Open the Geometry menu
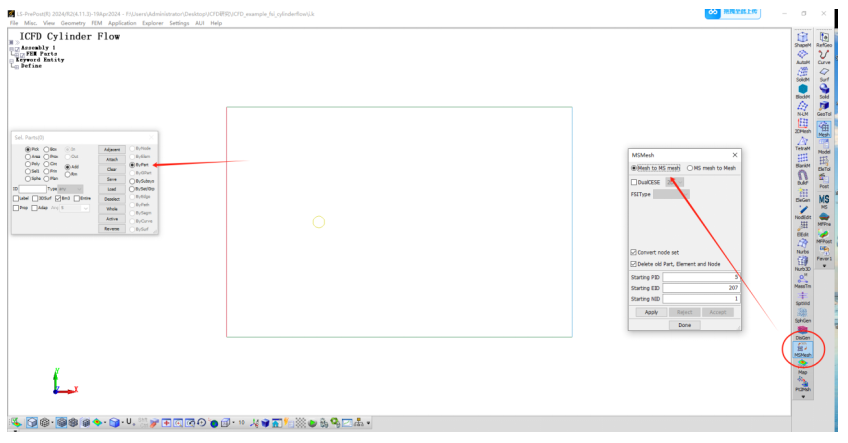 click(x=73, y=23)
